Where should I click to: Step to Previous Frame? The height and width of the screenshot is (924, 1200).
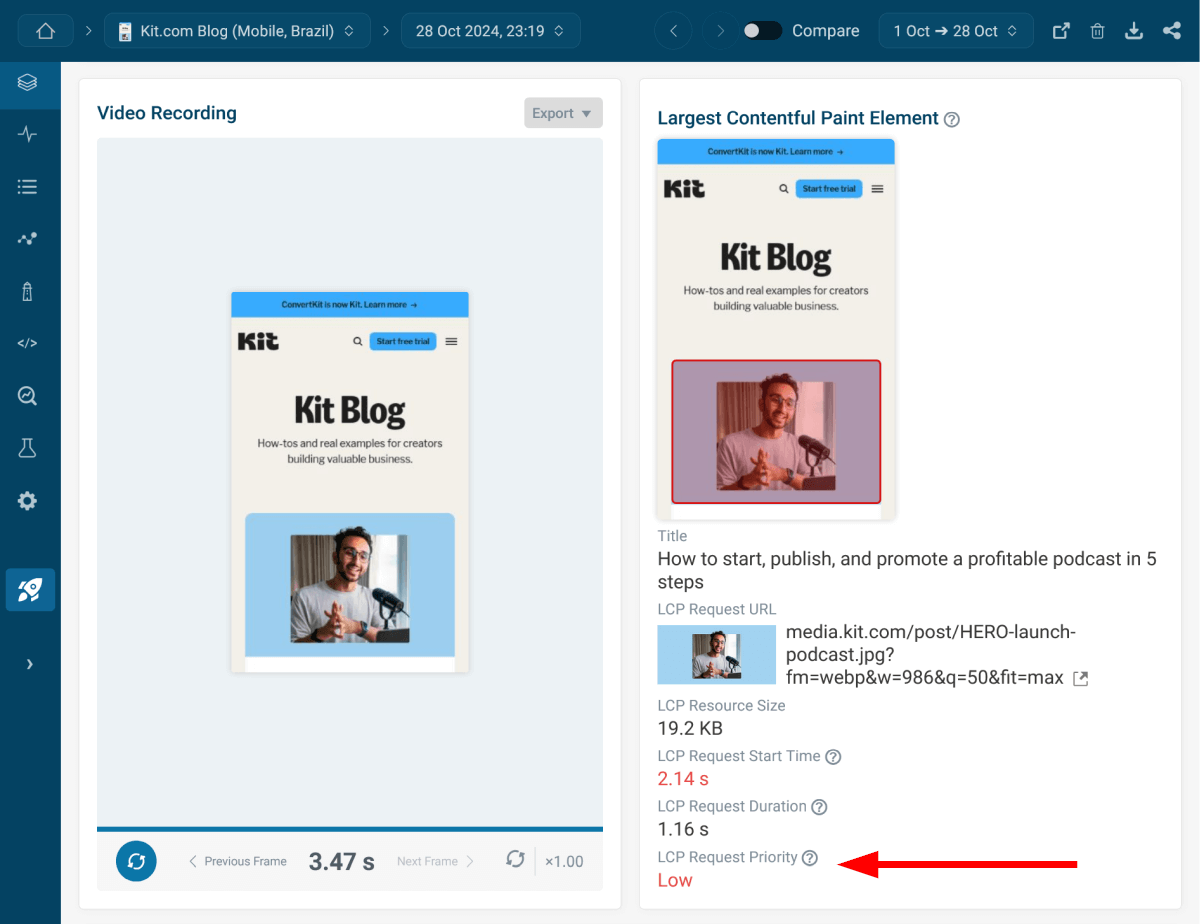(x=238, y=861)
